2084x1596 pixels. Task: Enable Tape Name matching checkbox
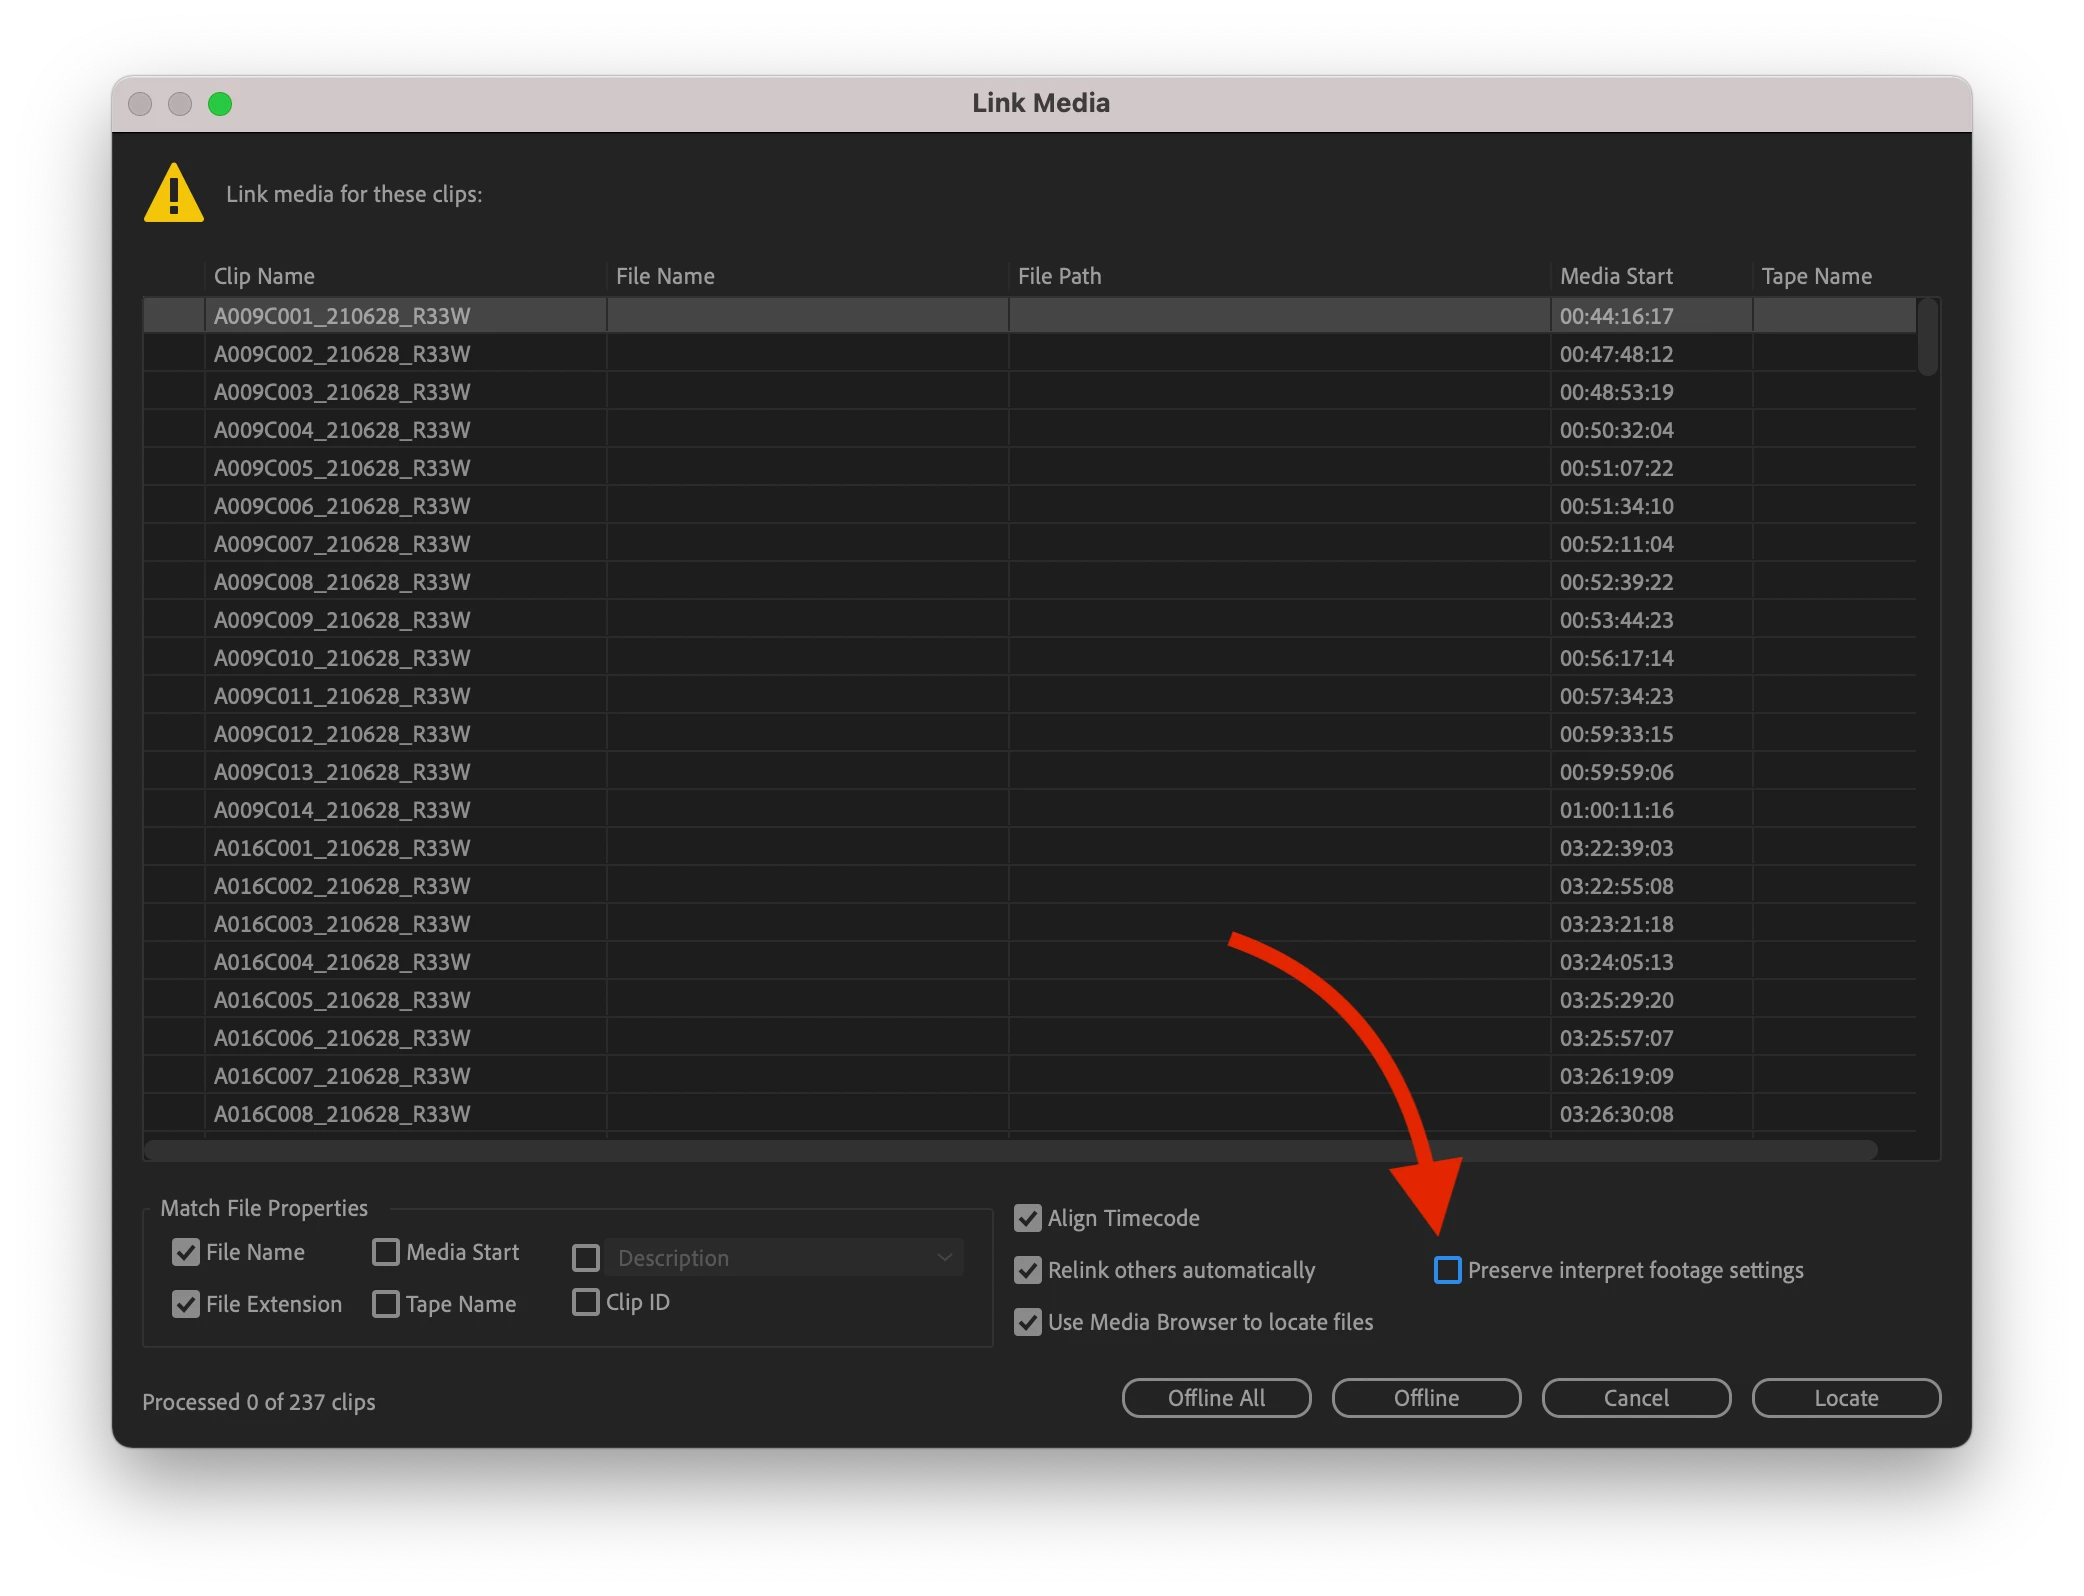[386, 1304]
